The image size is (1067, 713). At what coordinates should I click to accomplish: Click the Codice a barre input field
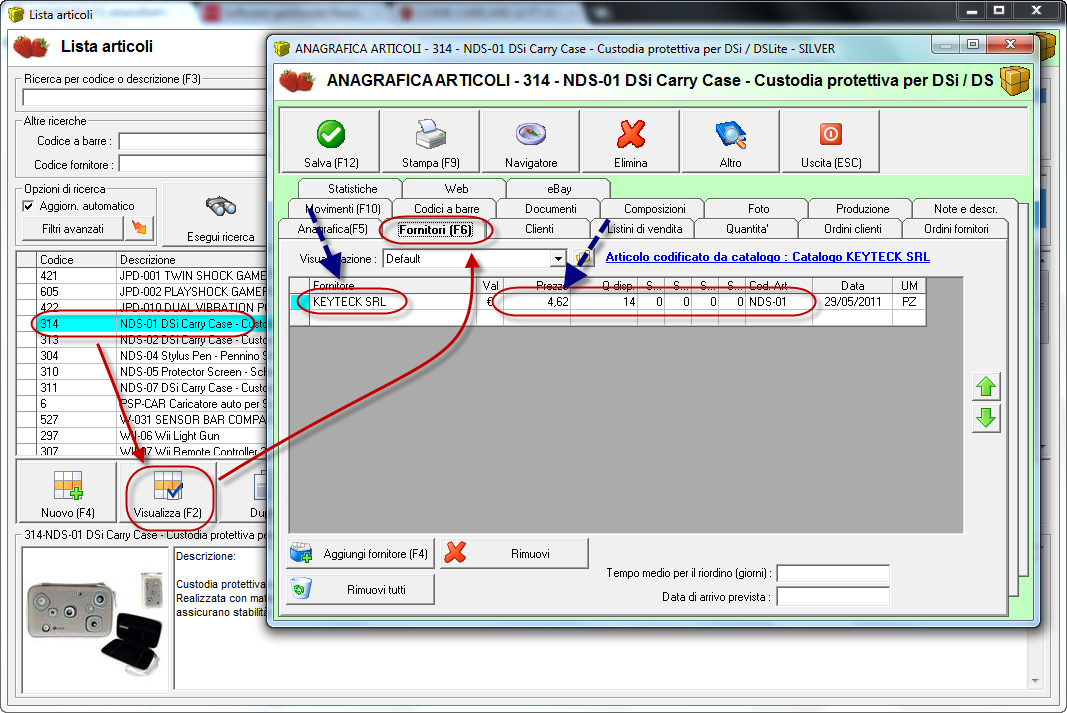193,141
